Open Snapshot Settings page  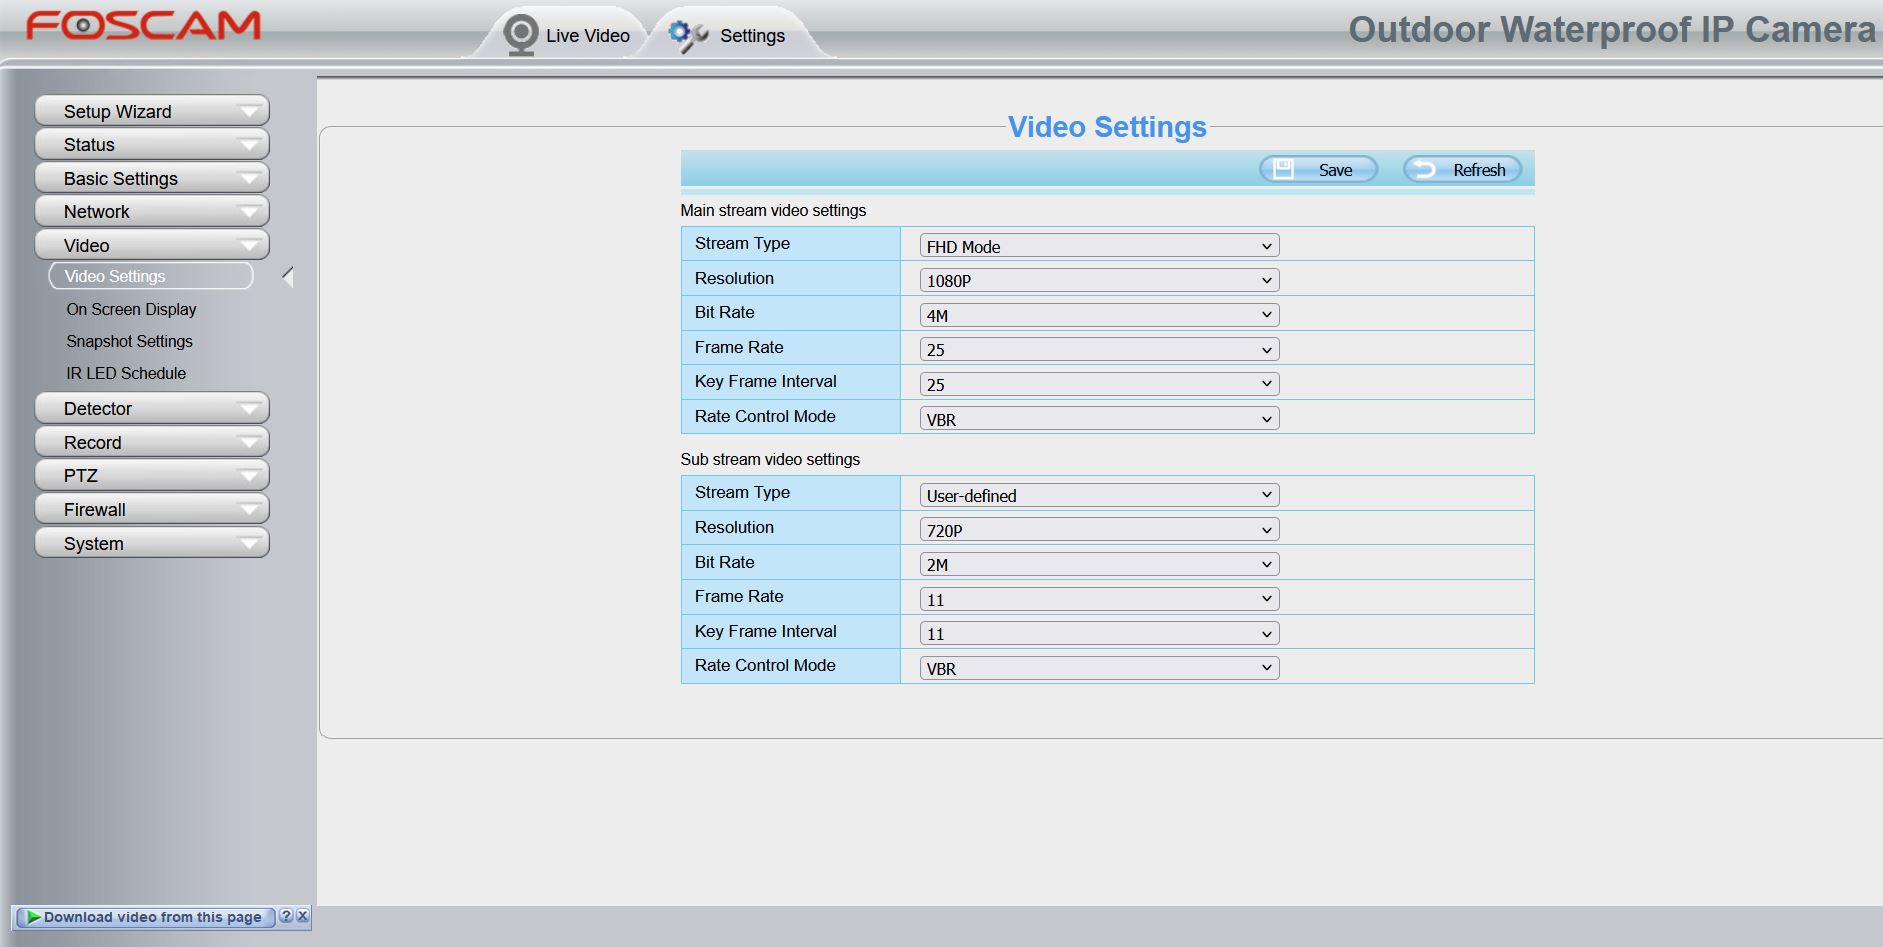(129, 341)
